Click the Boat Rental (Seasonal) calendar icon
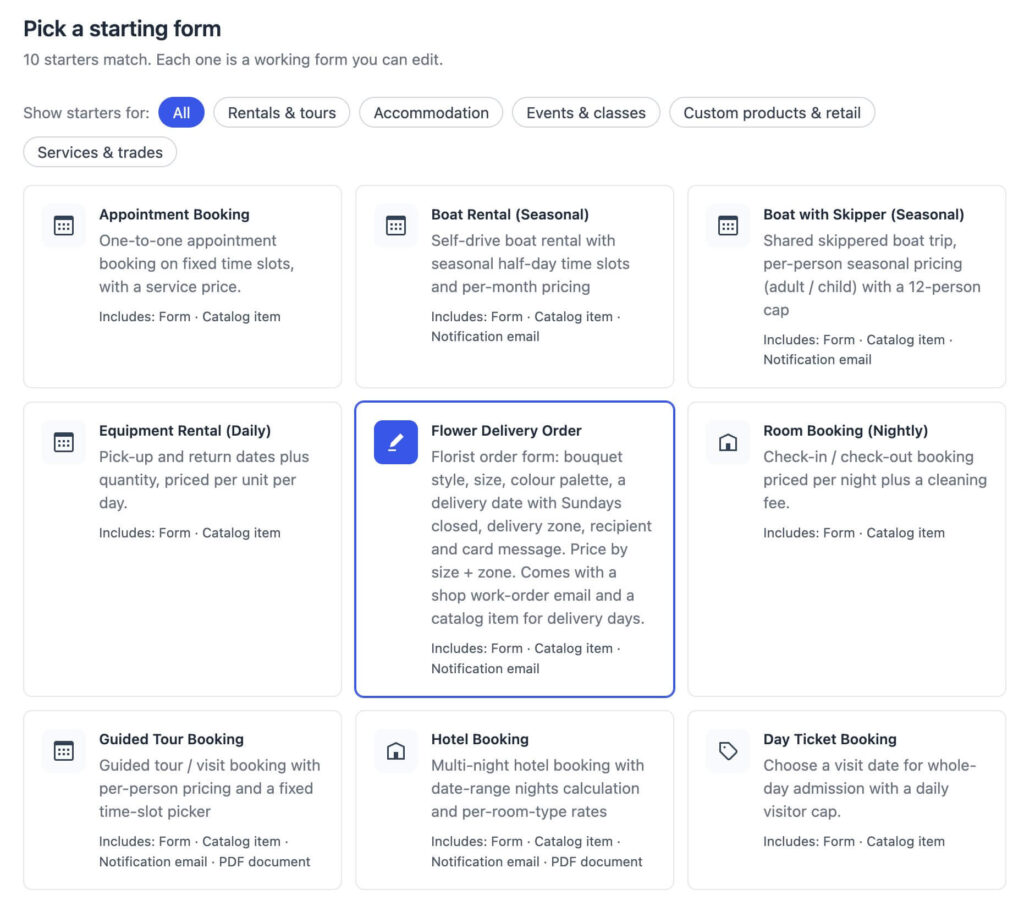 (x=396, y=226)
